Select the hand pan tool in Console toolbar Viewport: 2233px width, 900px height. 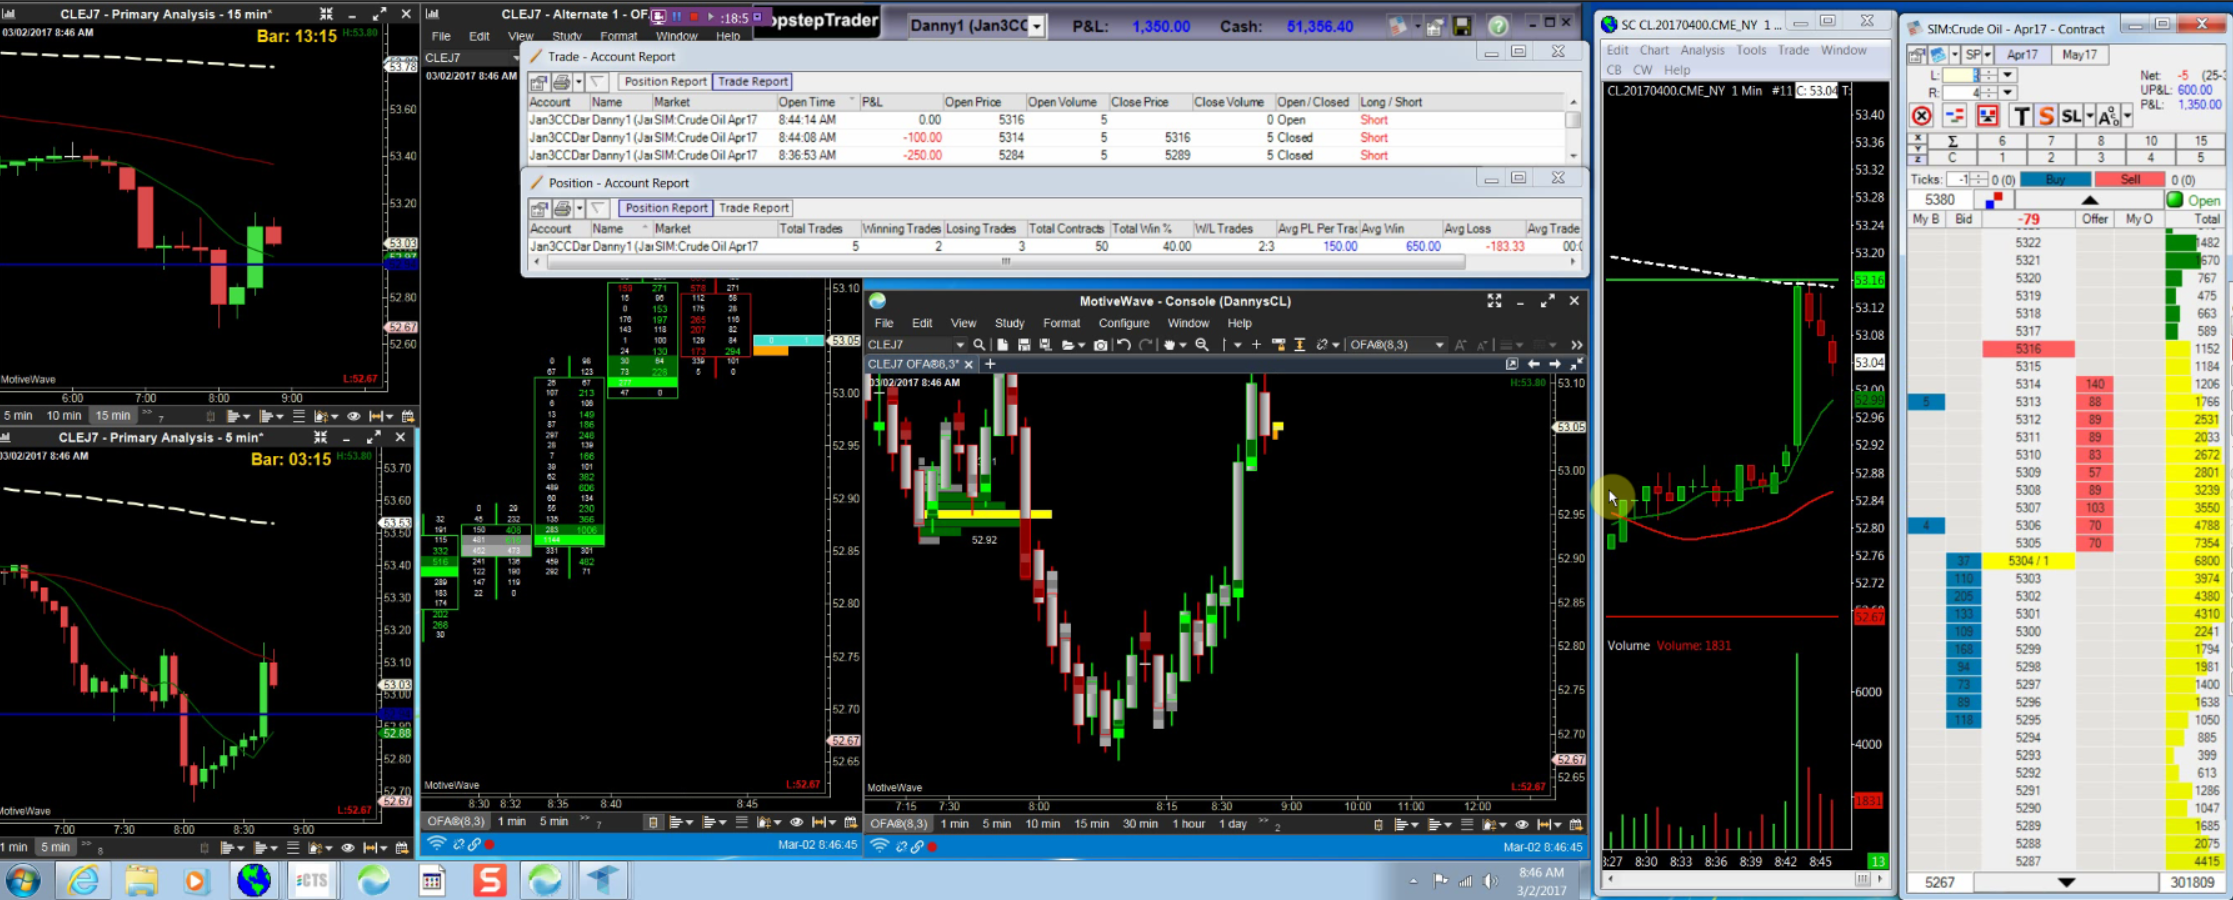1169,345
